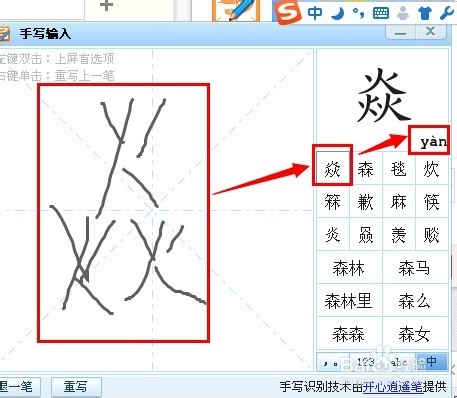
Task: Select candidate character 毯
Action: pos(398,169)
